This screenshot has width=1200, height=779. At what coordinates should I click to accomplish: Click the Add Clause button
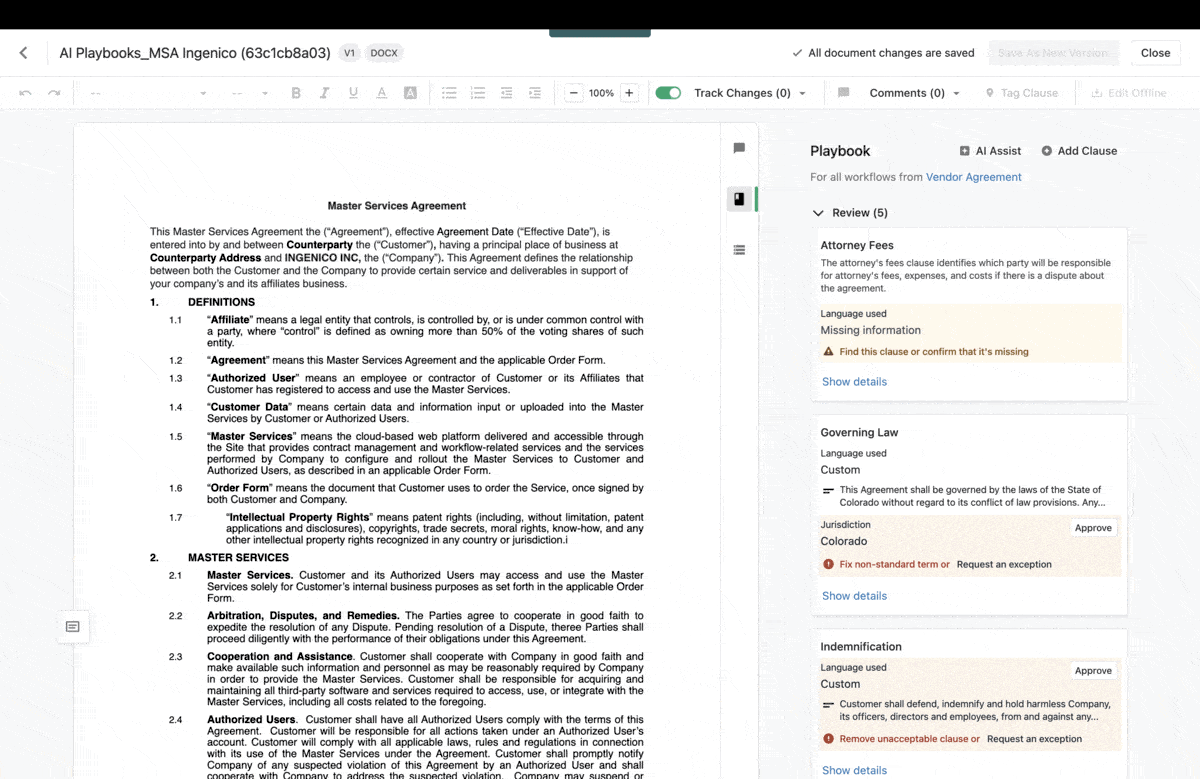(x=1079, y=151)
